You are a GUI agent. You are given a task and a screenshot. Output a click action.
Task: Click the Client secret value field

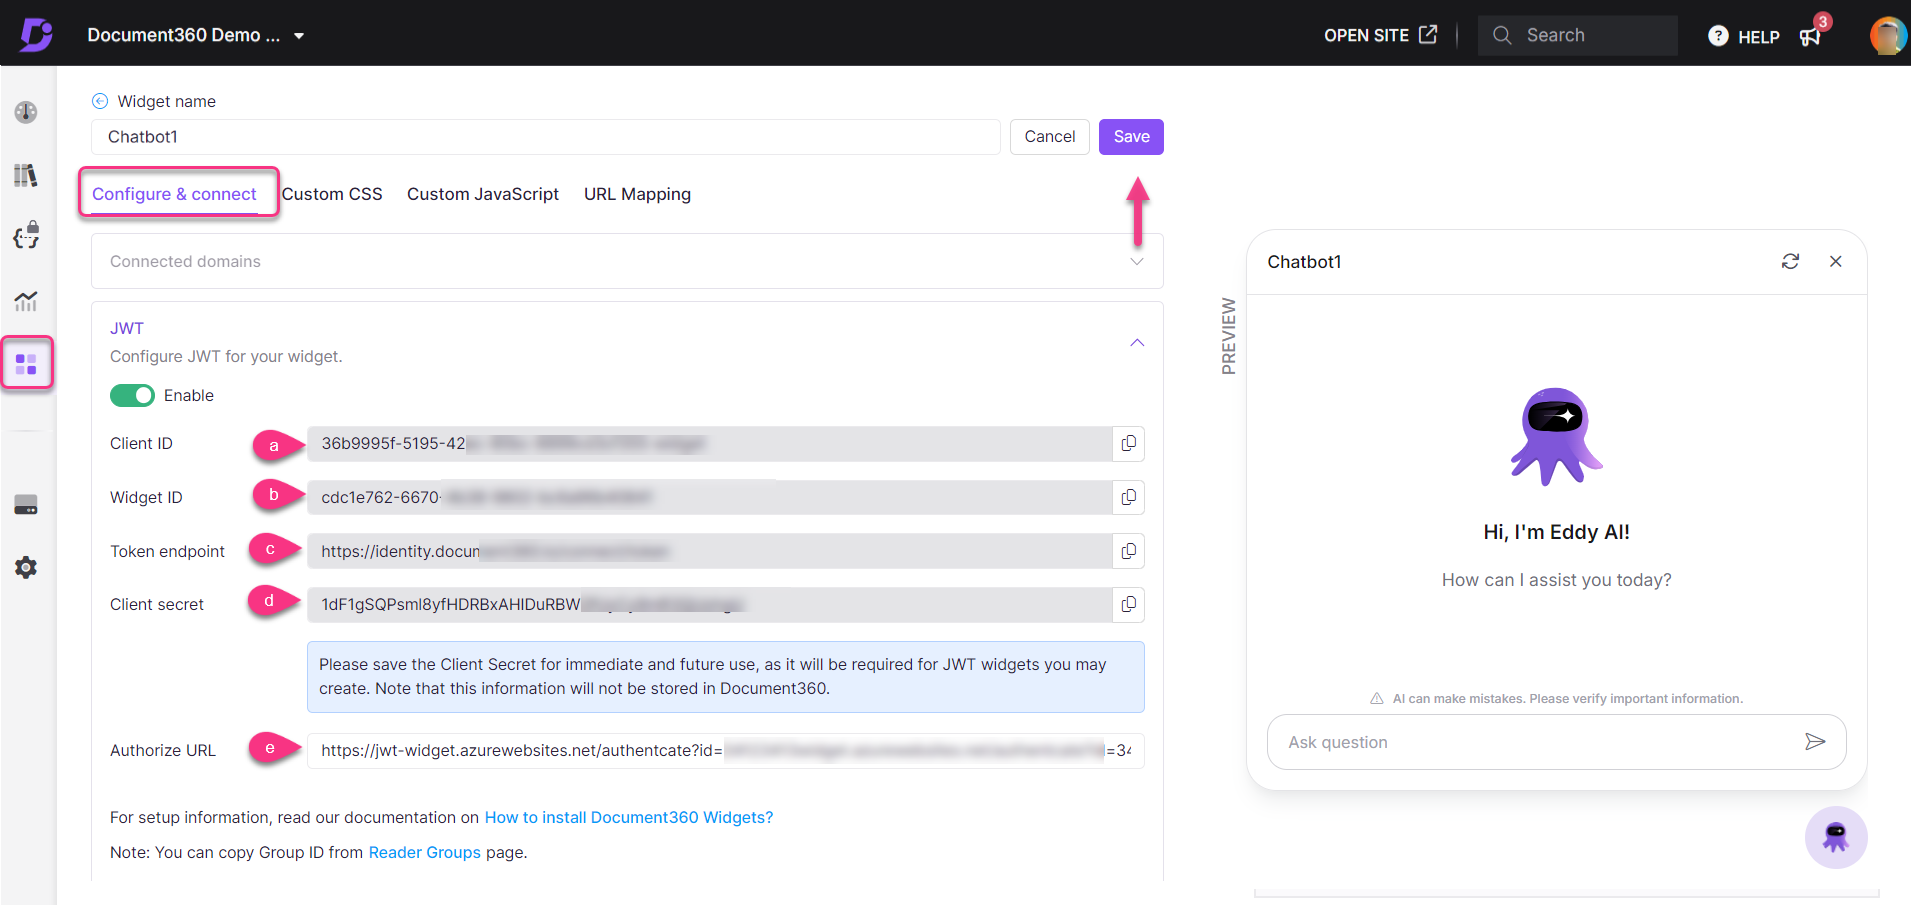click(710, 604)
